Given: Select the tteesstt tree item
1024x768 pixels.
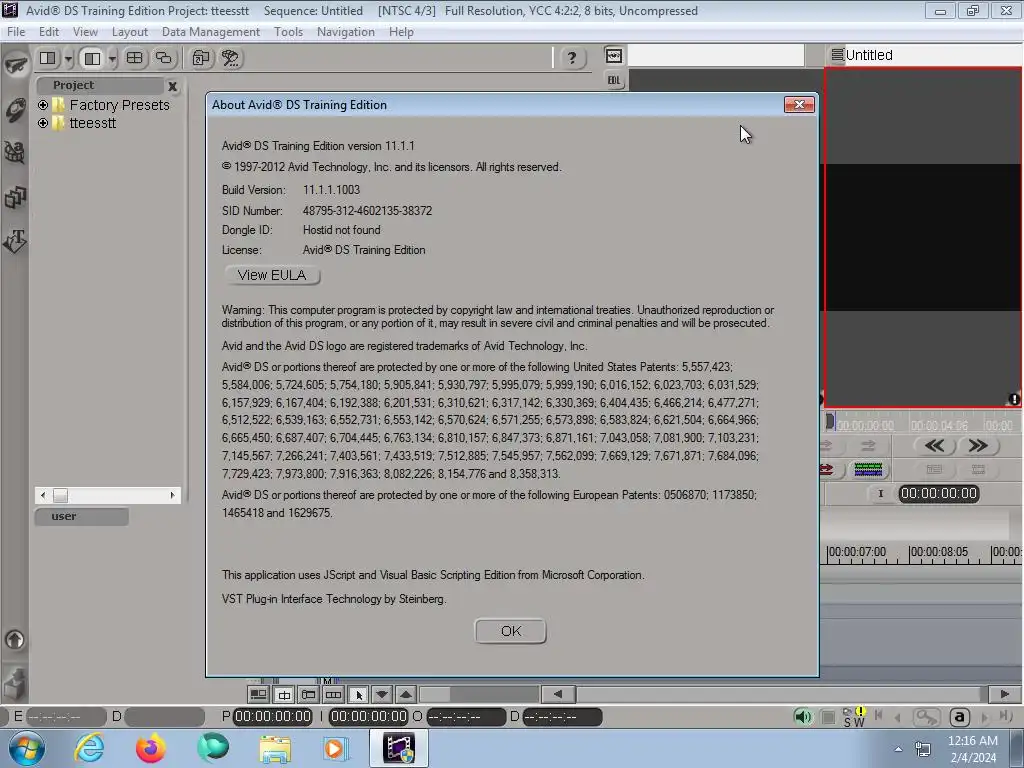Looking at the screenshot, I should [93, 123].
